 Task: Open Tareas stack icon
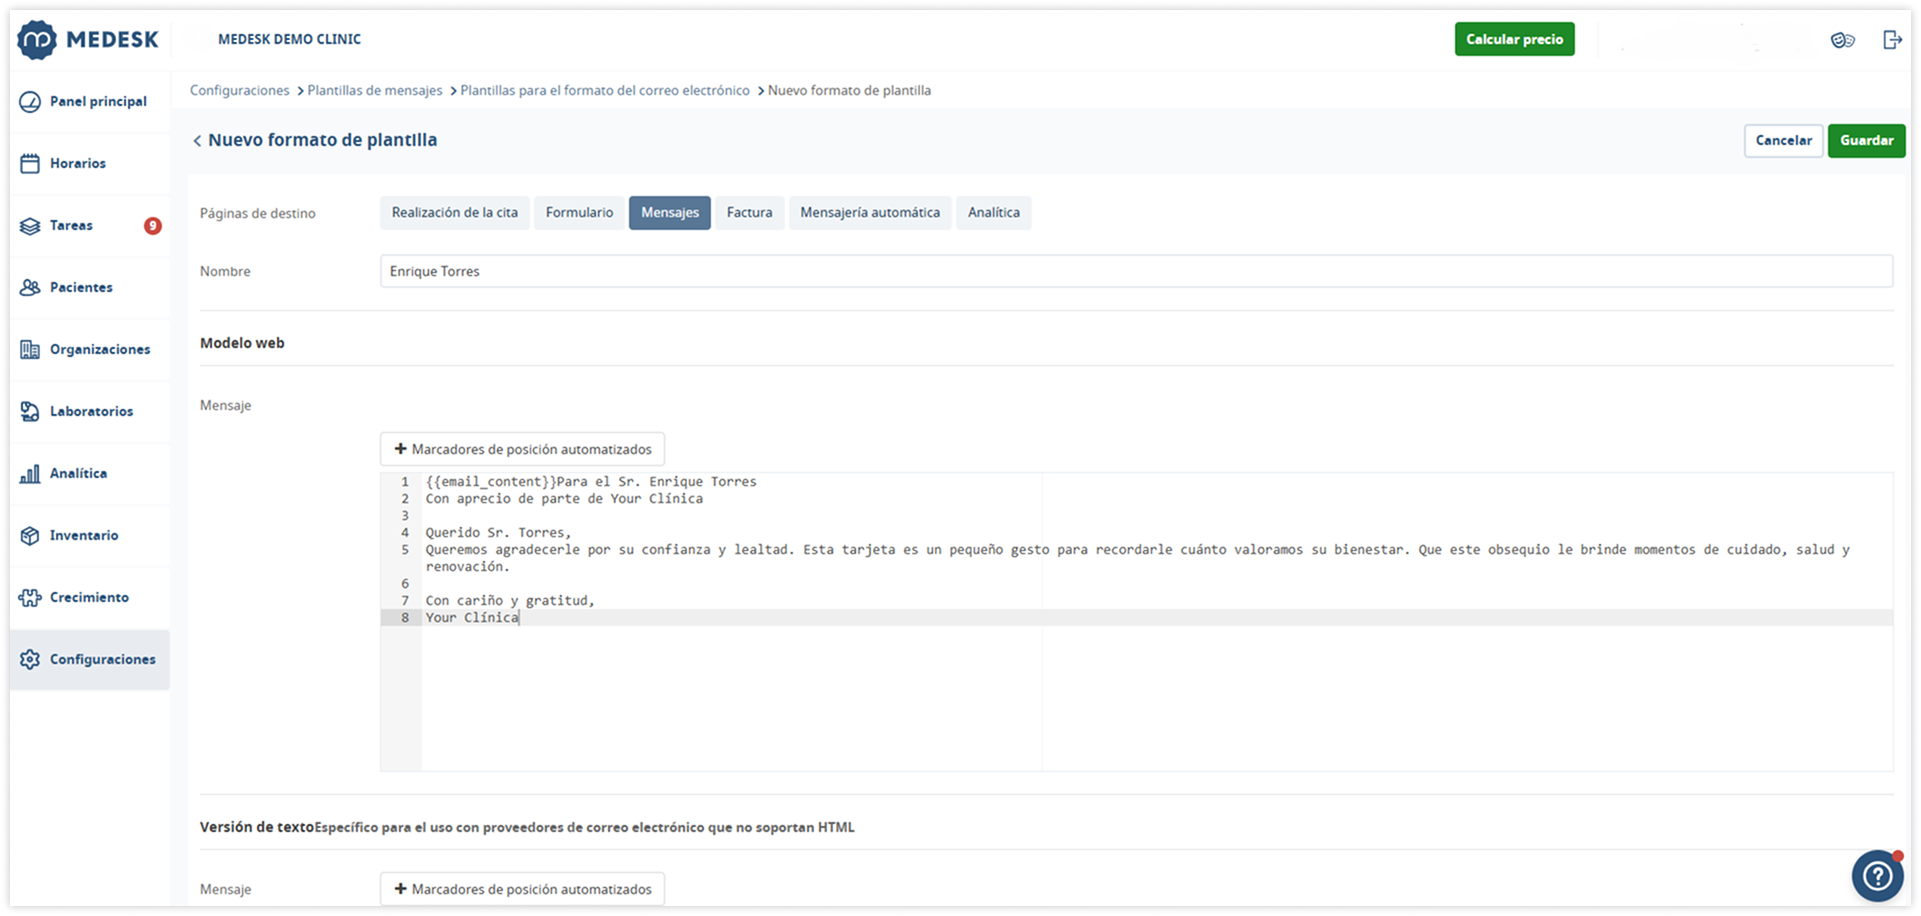pos(30,225)
